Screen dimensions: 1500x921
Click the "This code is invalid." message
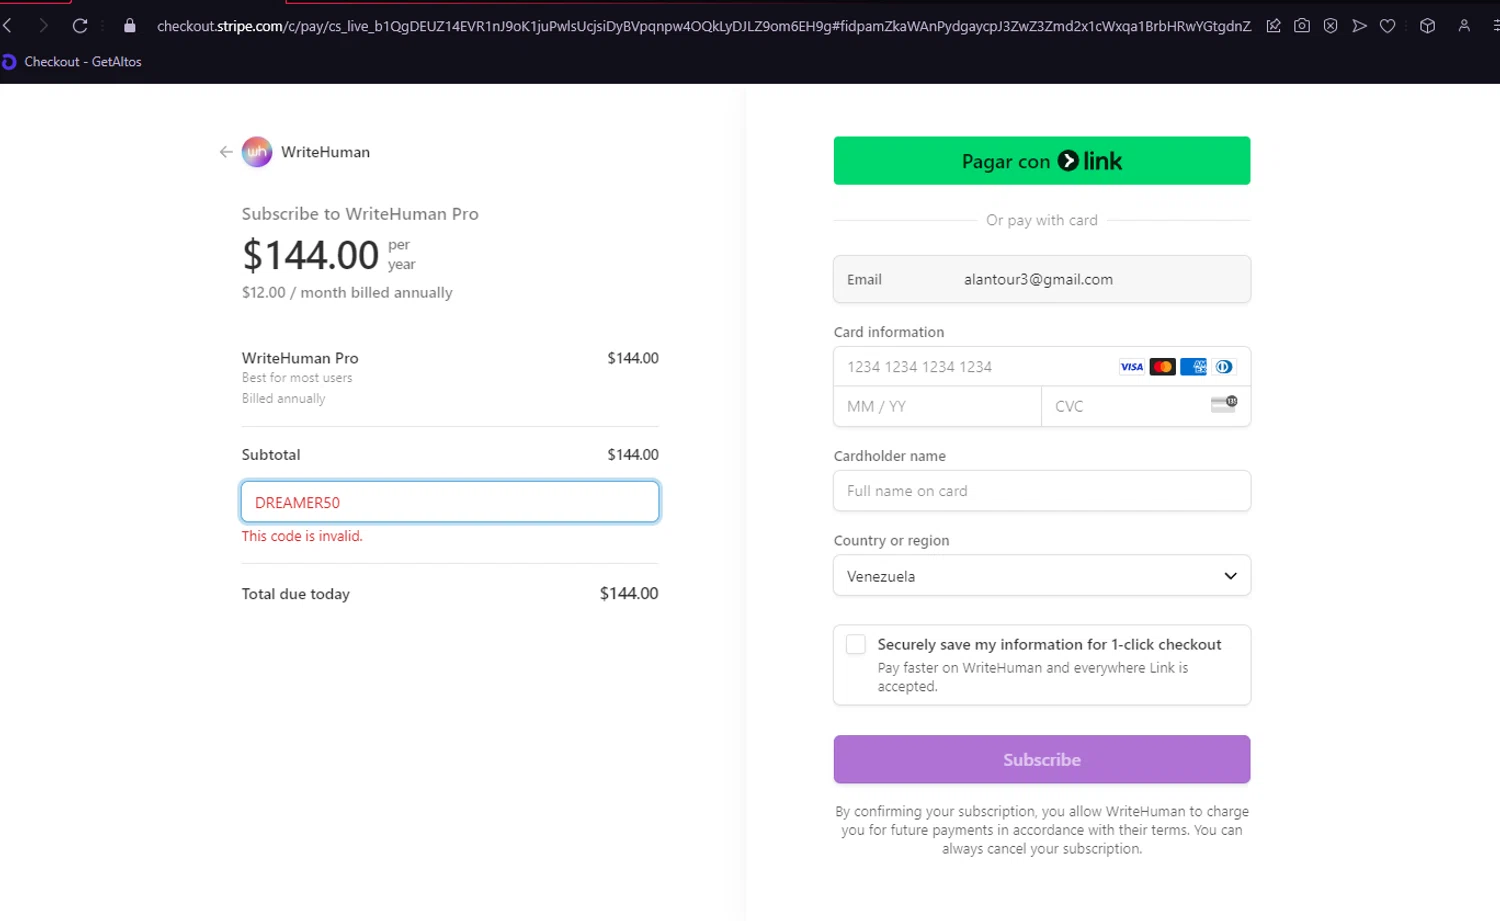[x=302, y=537]
